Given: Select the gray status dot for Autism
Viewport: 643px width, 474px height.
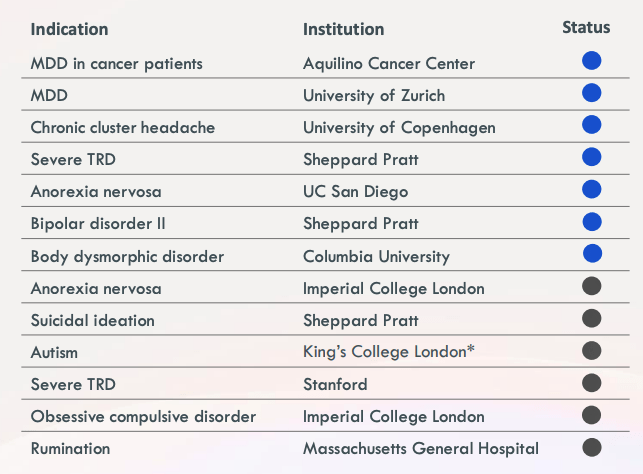Looking at the screenshot, I should (591, 351).
